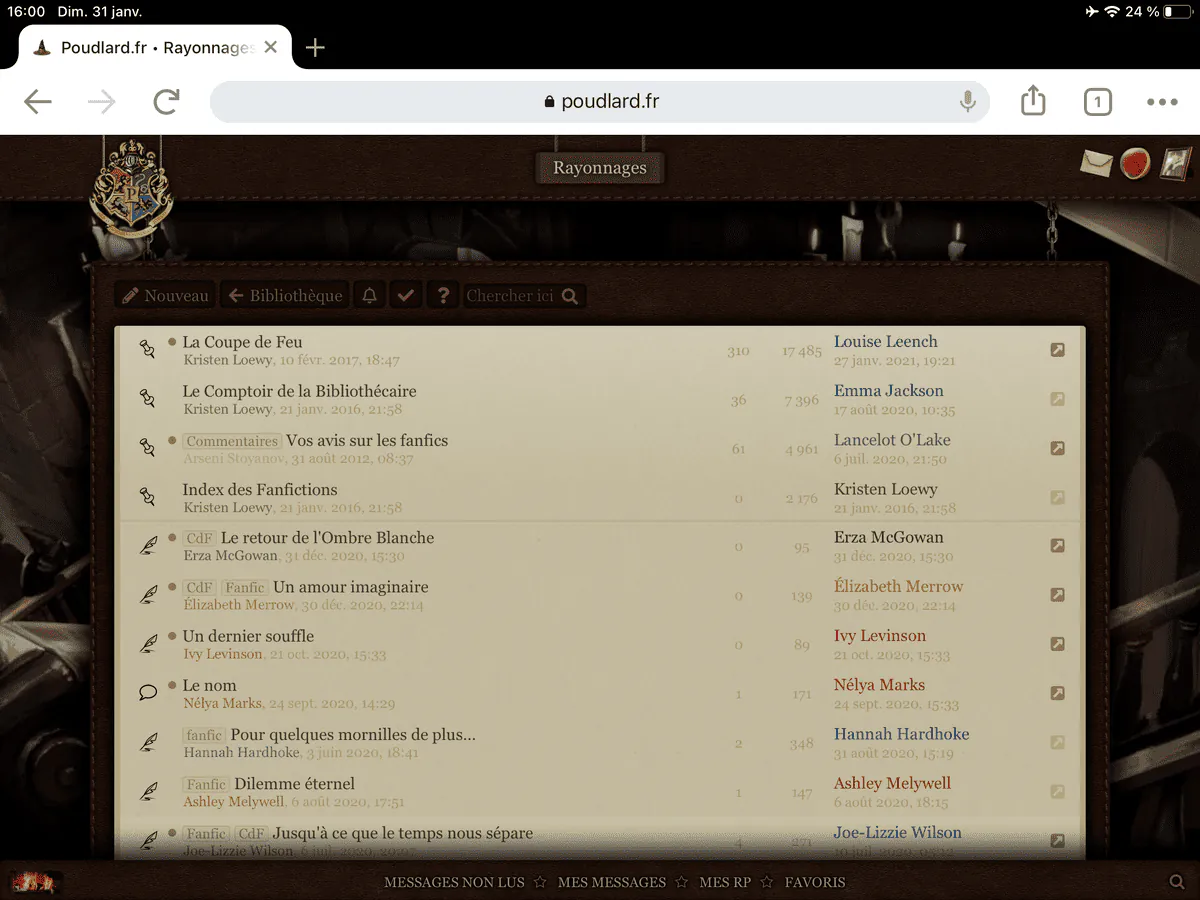Open topic Dilemme éternel
The height and width of the screenshot is (900, 1200).
pos(295,784)
